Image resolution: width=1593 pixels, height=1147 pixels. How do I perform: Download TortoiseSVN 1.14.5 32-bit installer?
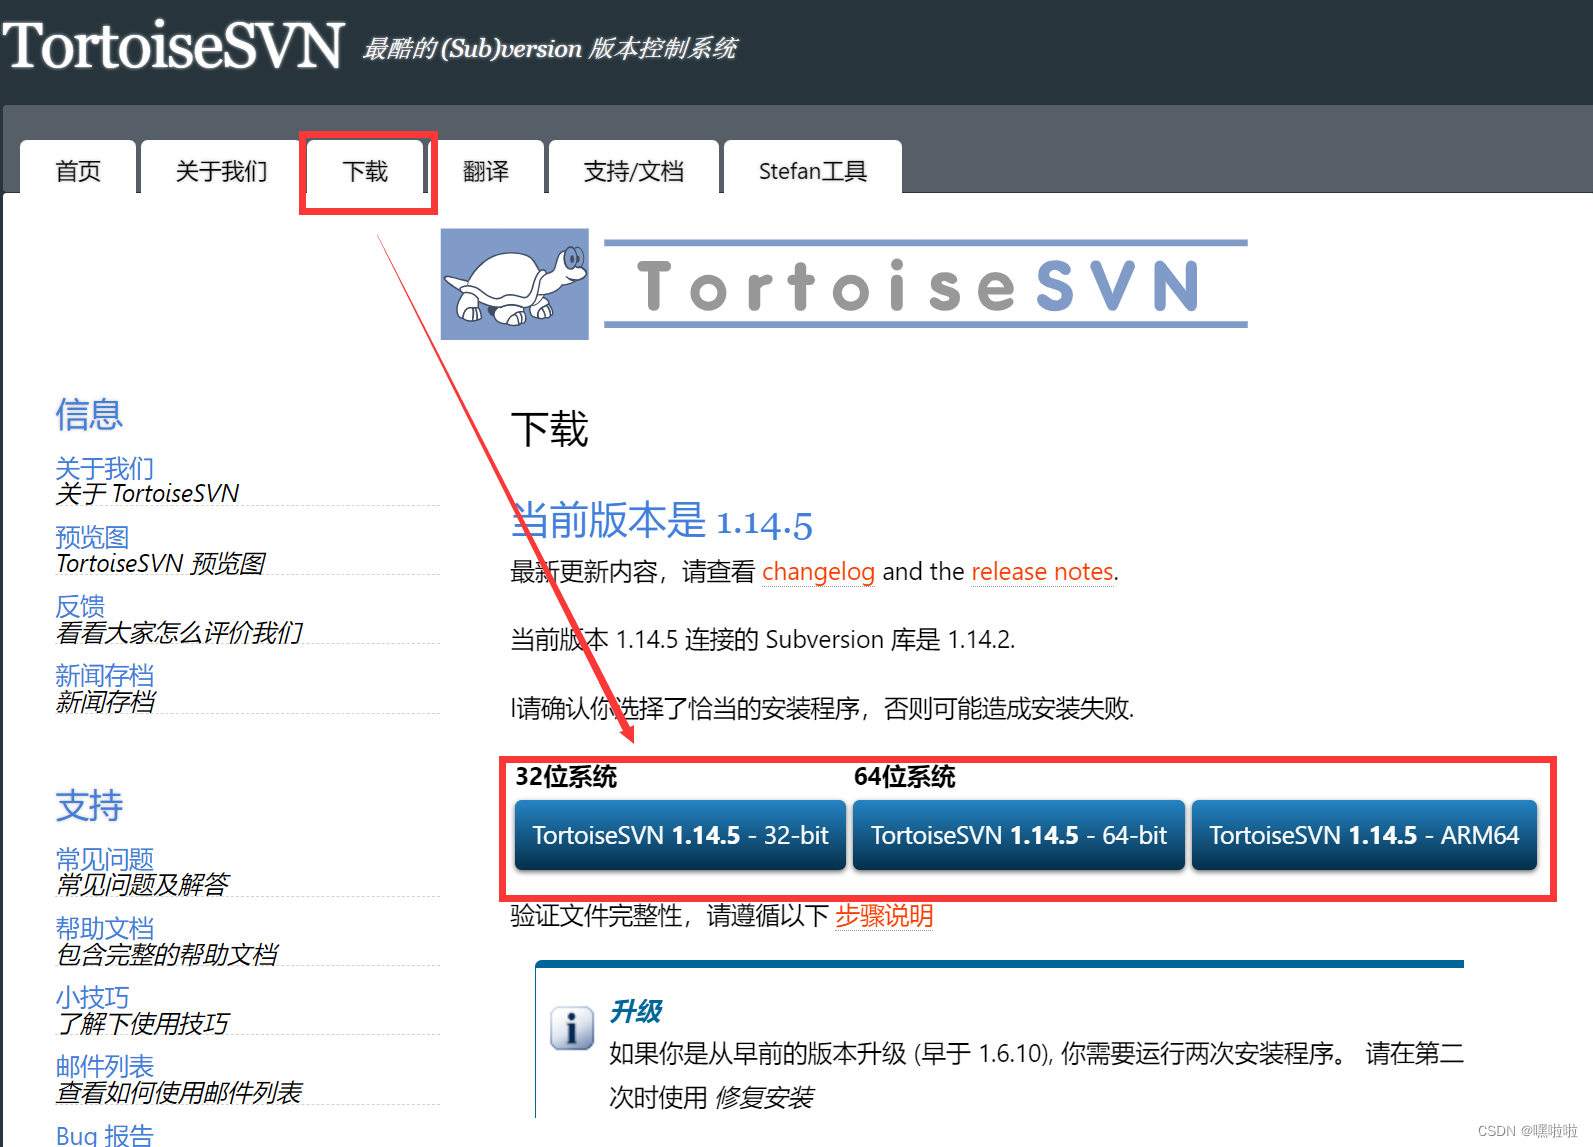tap(680, 835)
